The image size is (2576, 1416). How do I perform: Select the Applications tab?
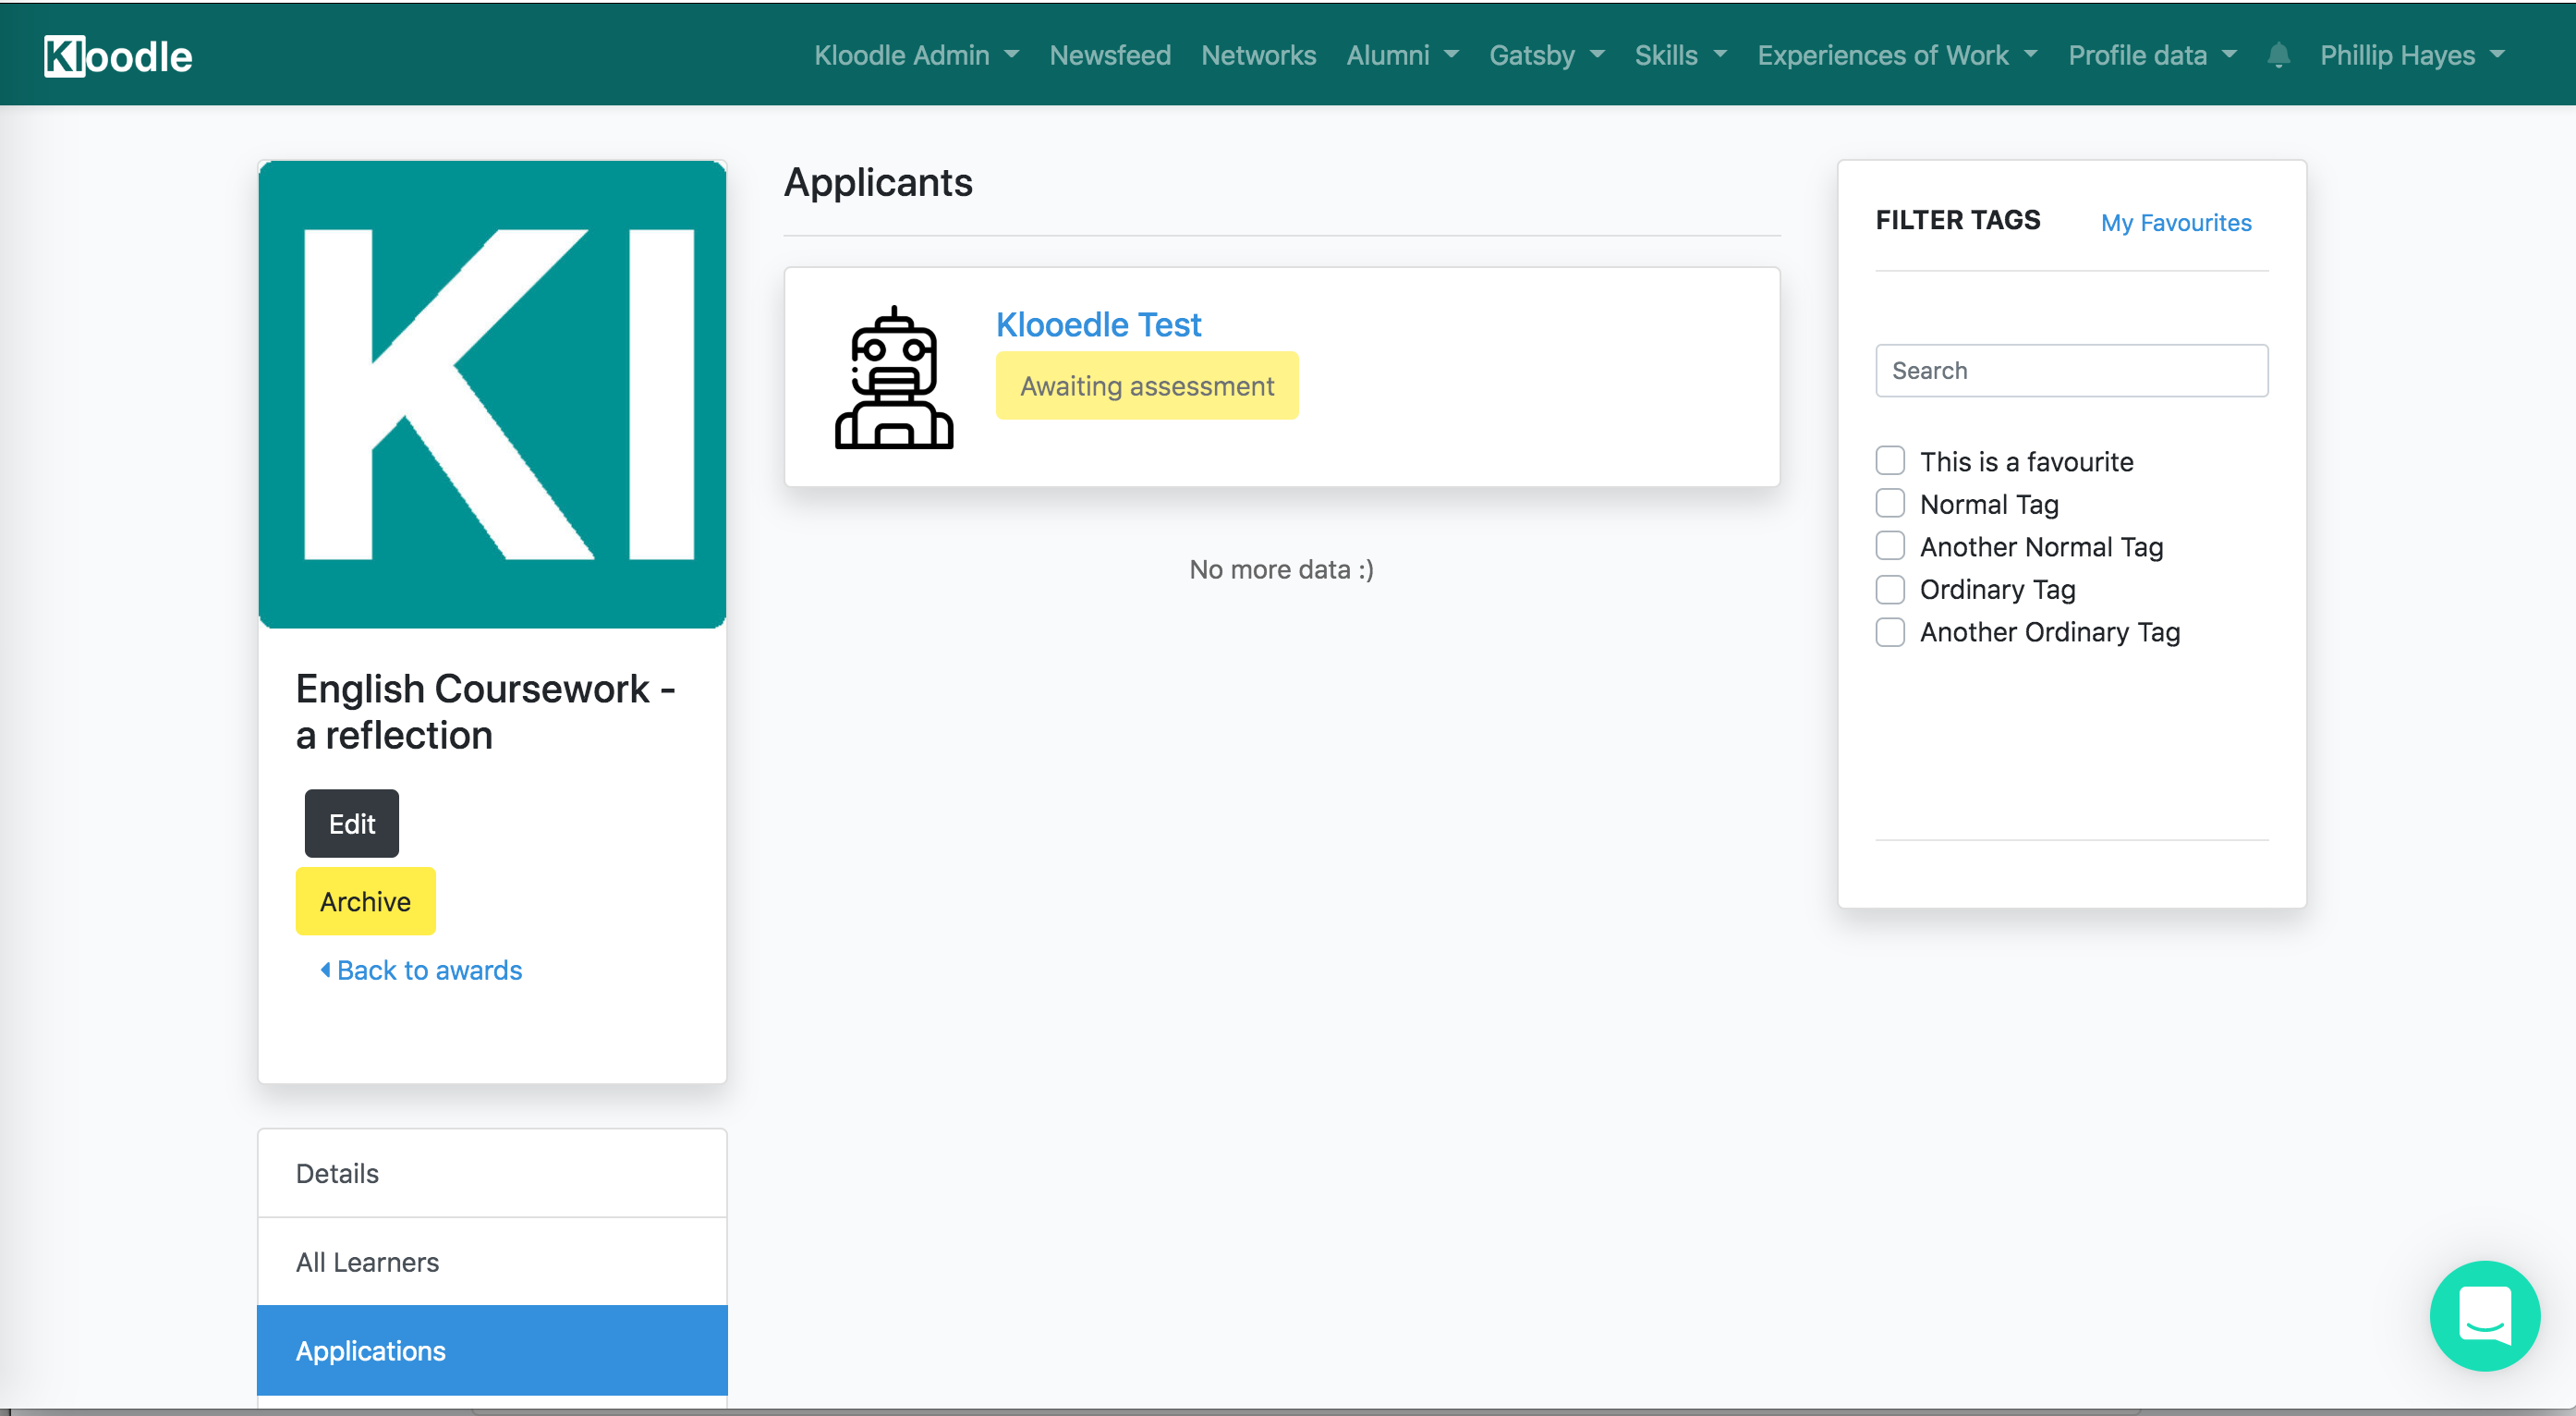click(492, 1350)
